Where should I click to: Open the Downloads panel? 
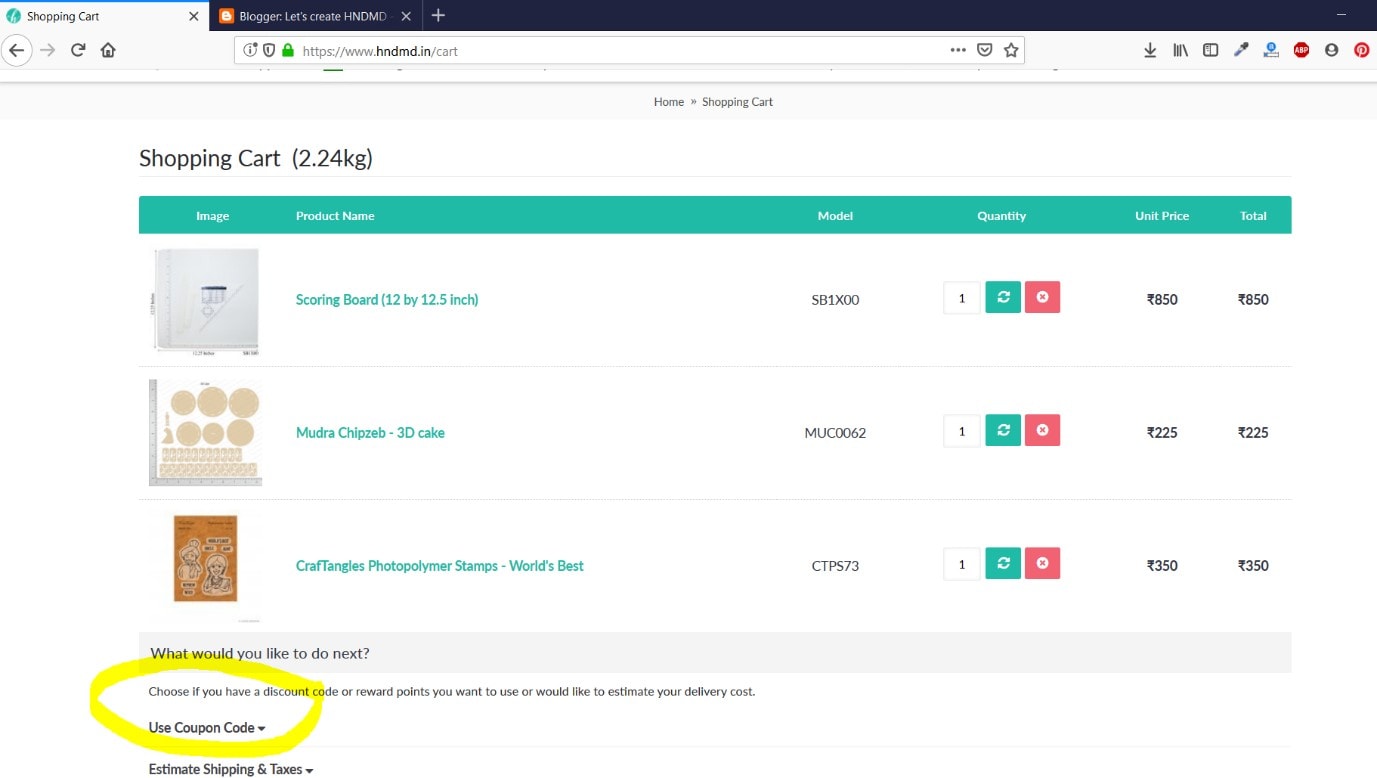(1150, 50)
